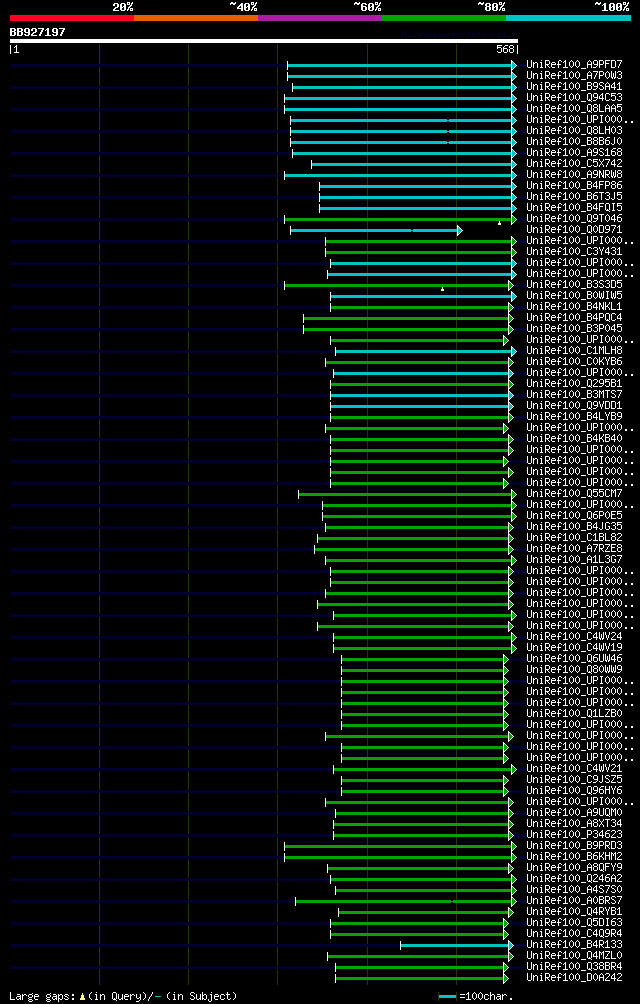Click the UniRef100_C5X742 entry
This screenshot has height=1004, width=640.
pos(574,163)
